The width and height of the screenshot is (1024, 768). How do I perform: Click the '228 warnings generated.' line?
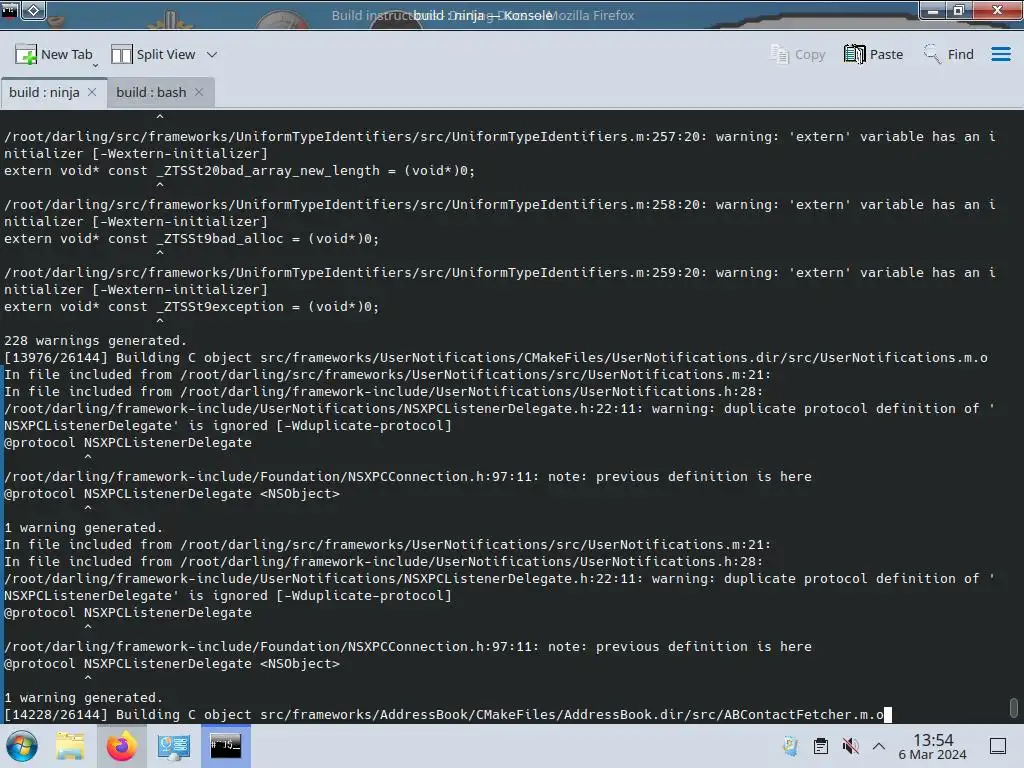(95, 340)
